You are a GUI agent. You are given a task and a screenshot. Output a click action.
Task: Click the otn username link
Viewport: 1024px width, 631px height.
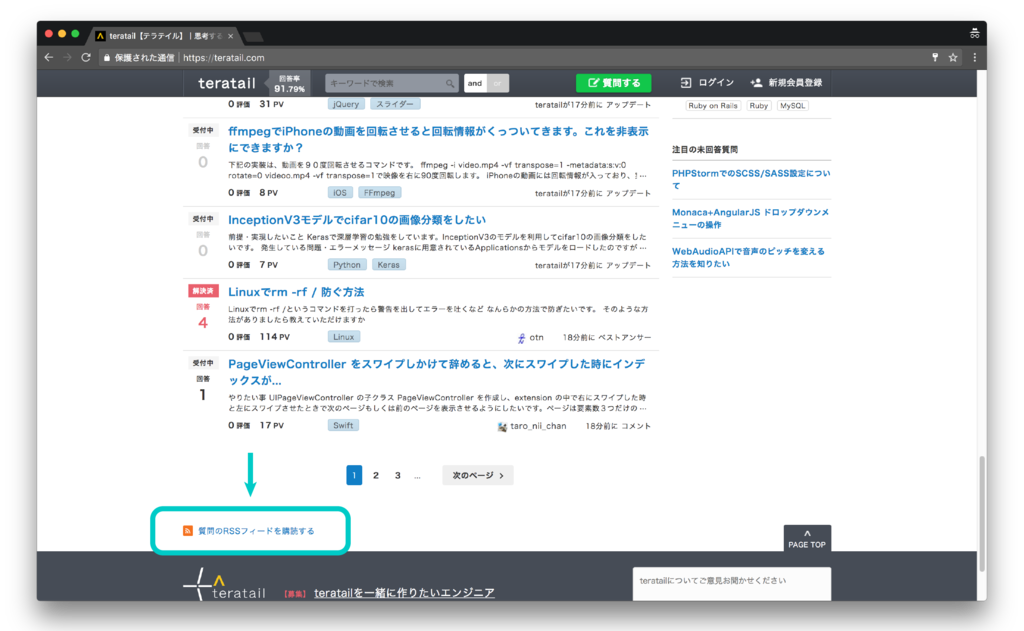pos(536,337)
